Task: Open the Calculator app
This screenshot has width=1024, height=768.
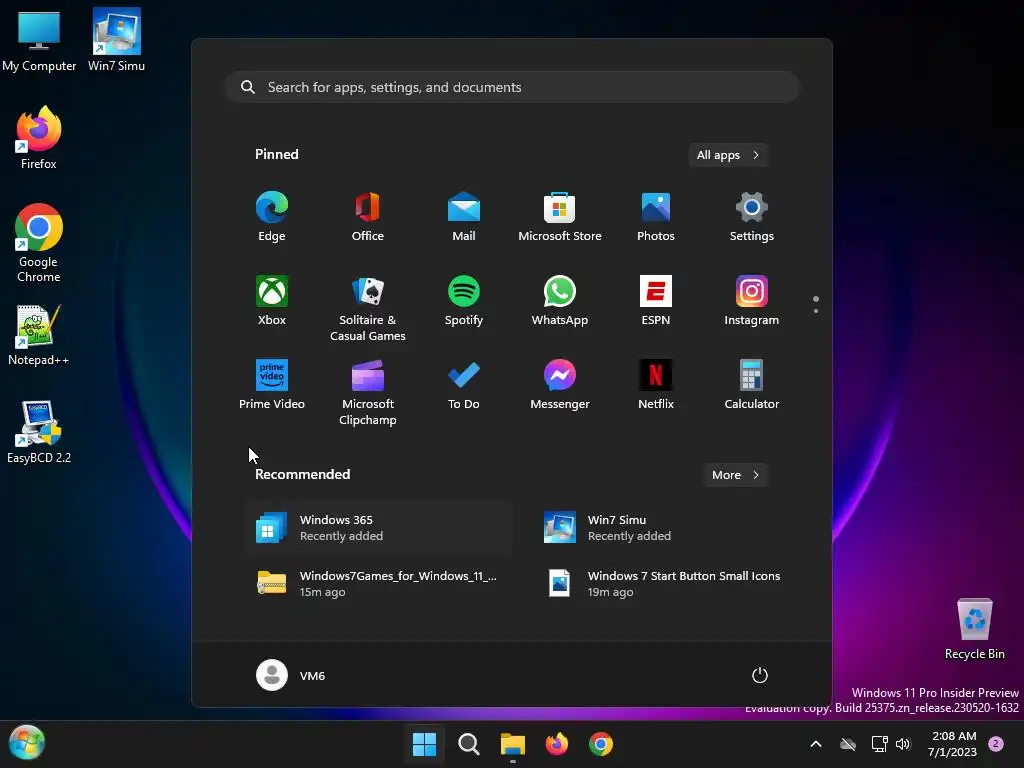Action: [752, 385]
